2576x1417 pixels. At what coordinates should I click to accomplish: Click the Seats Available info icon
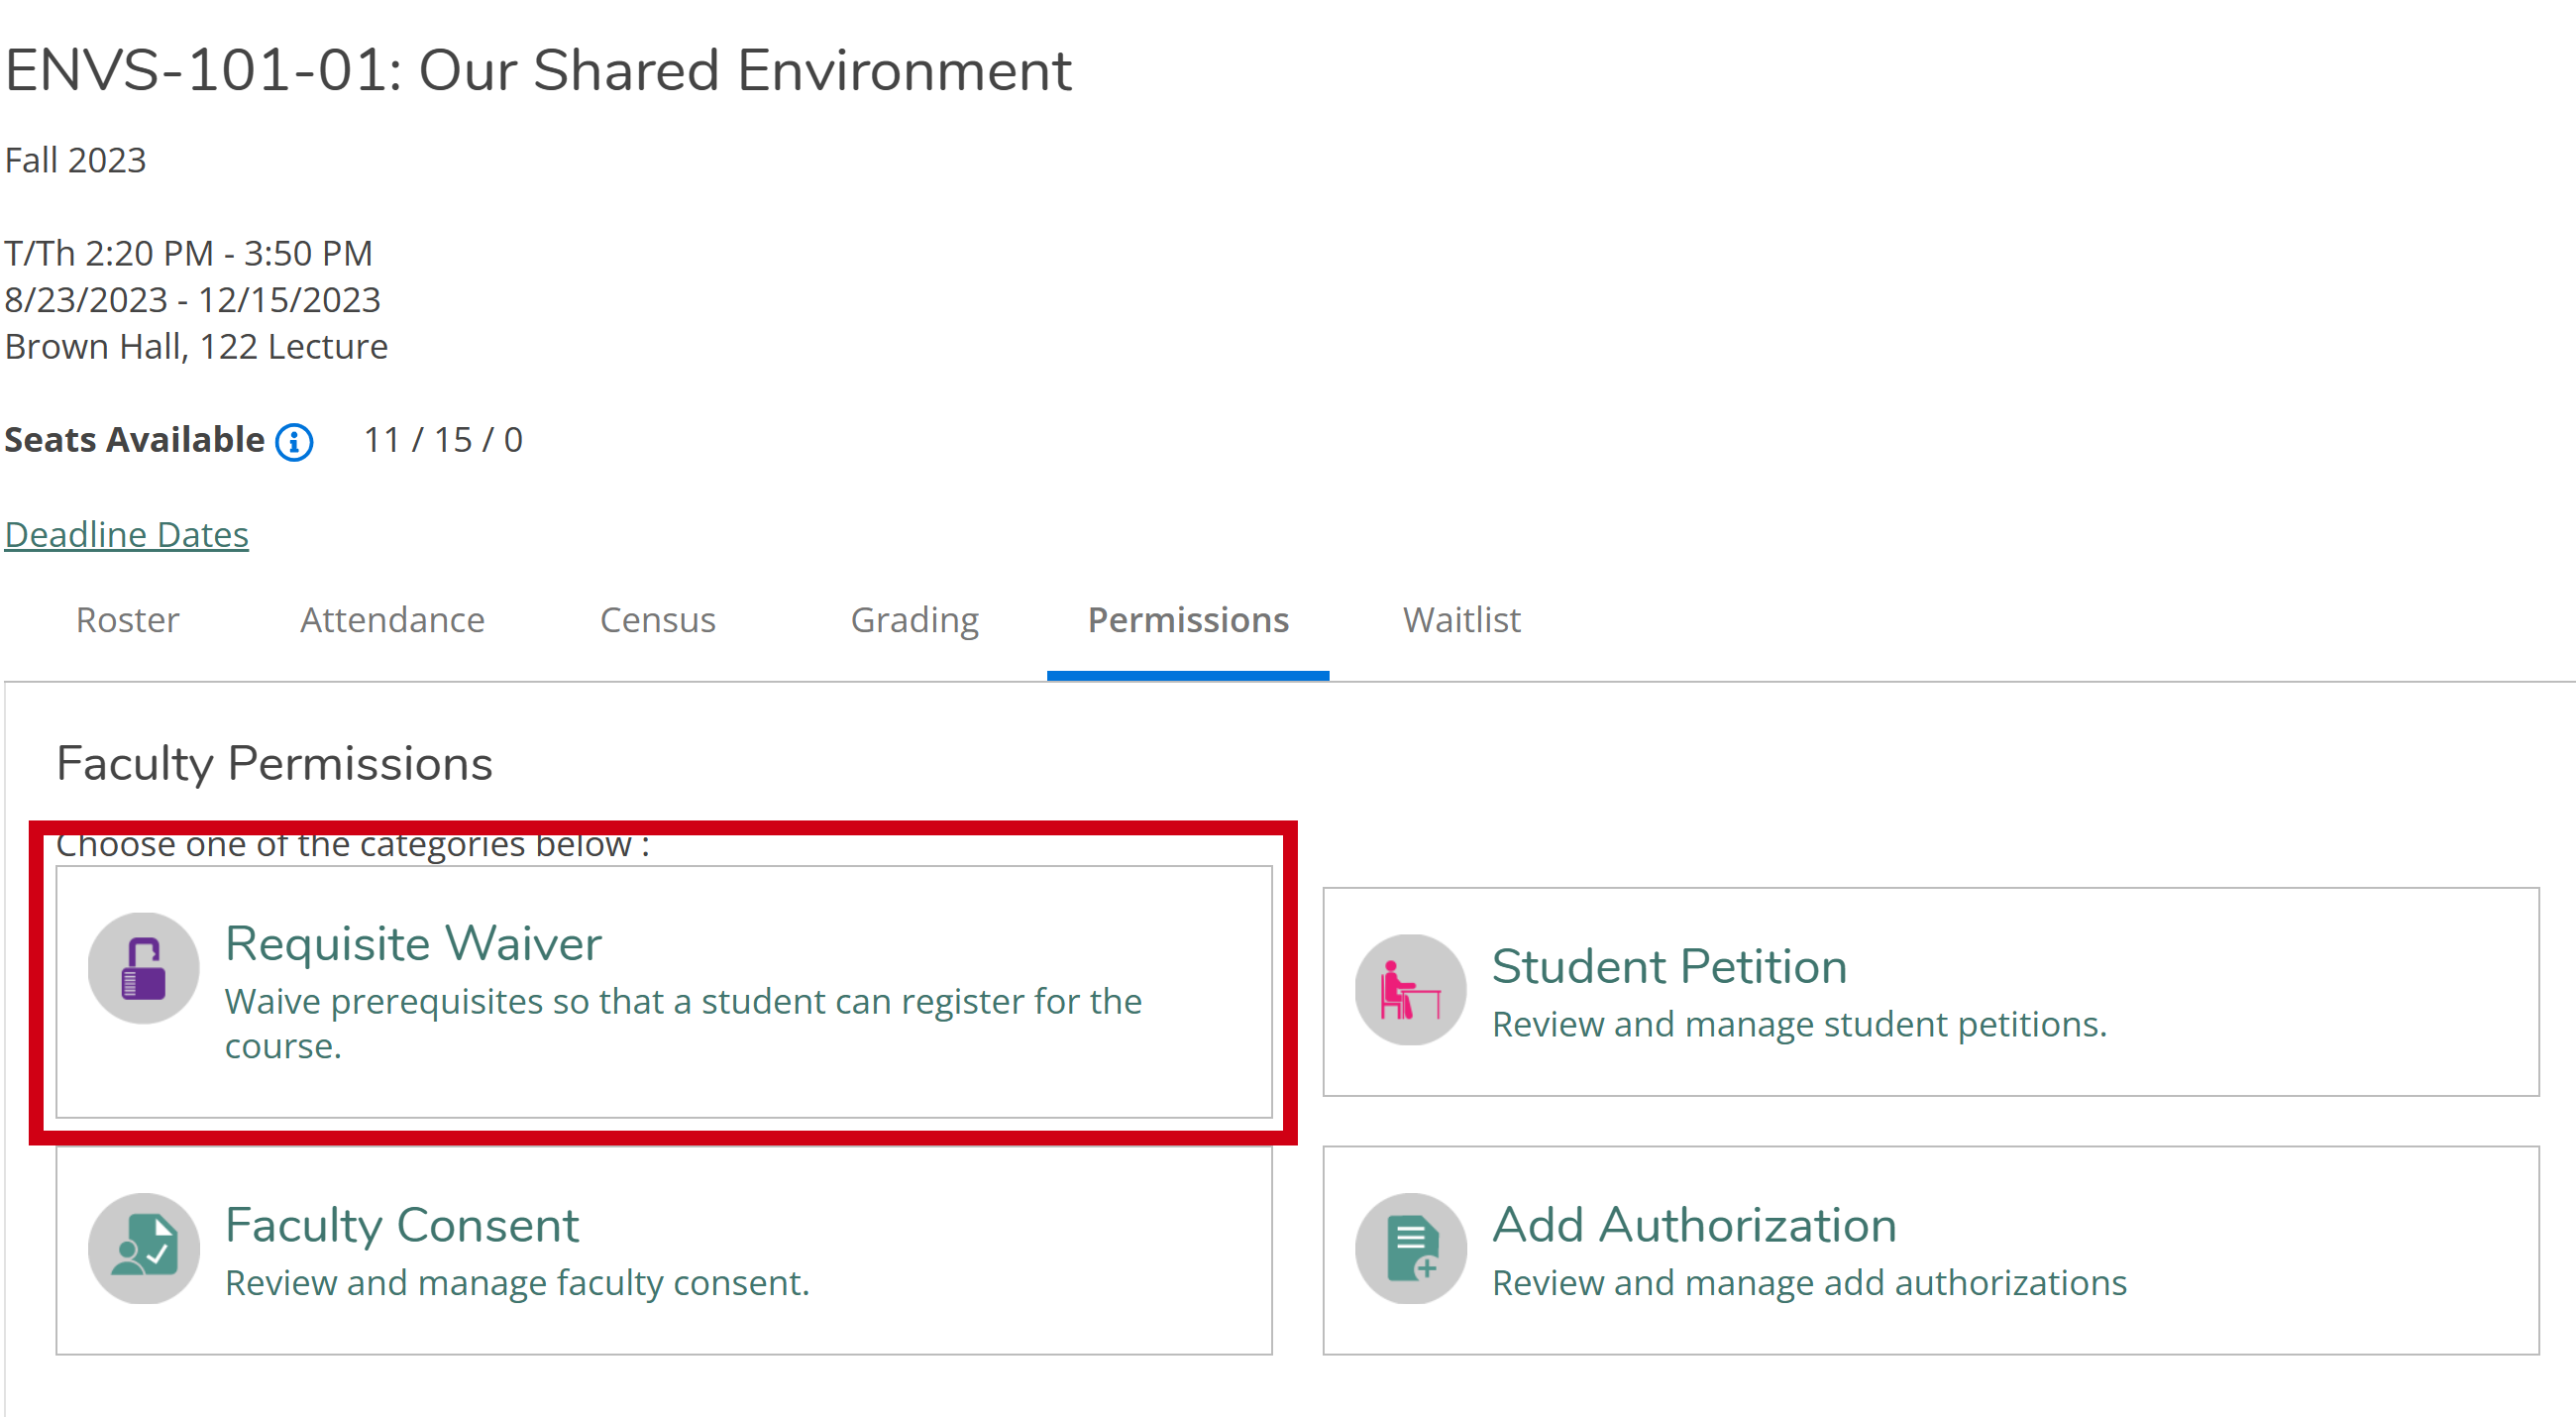294,442
